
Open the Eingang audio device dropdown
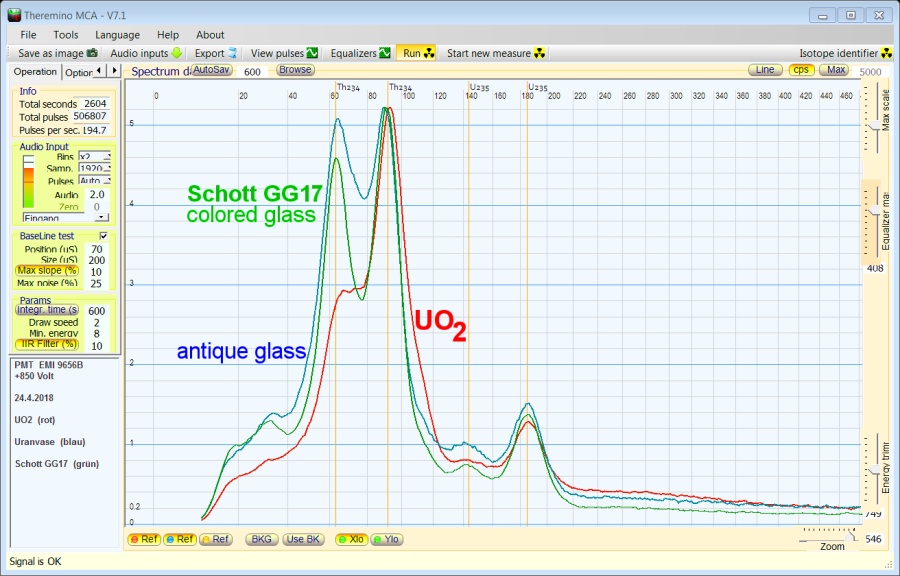coord(101,217)
